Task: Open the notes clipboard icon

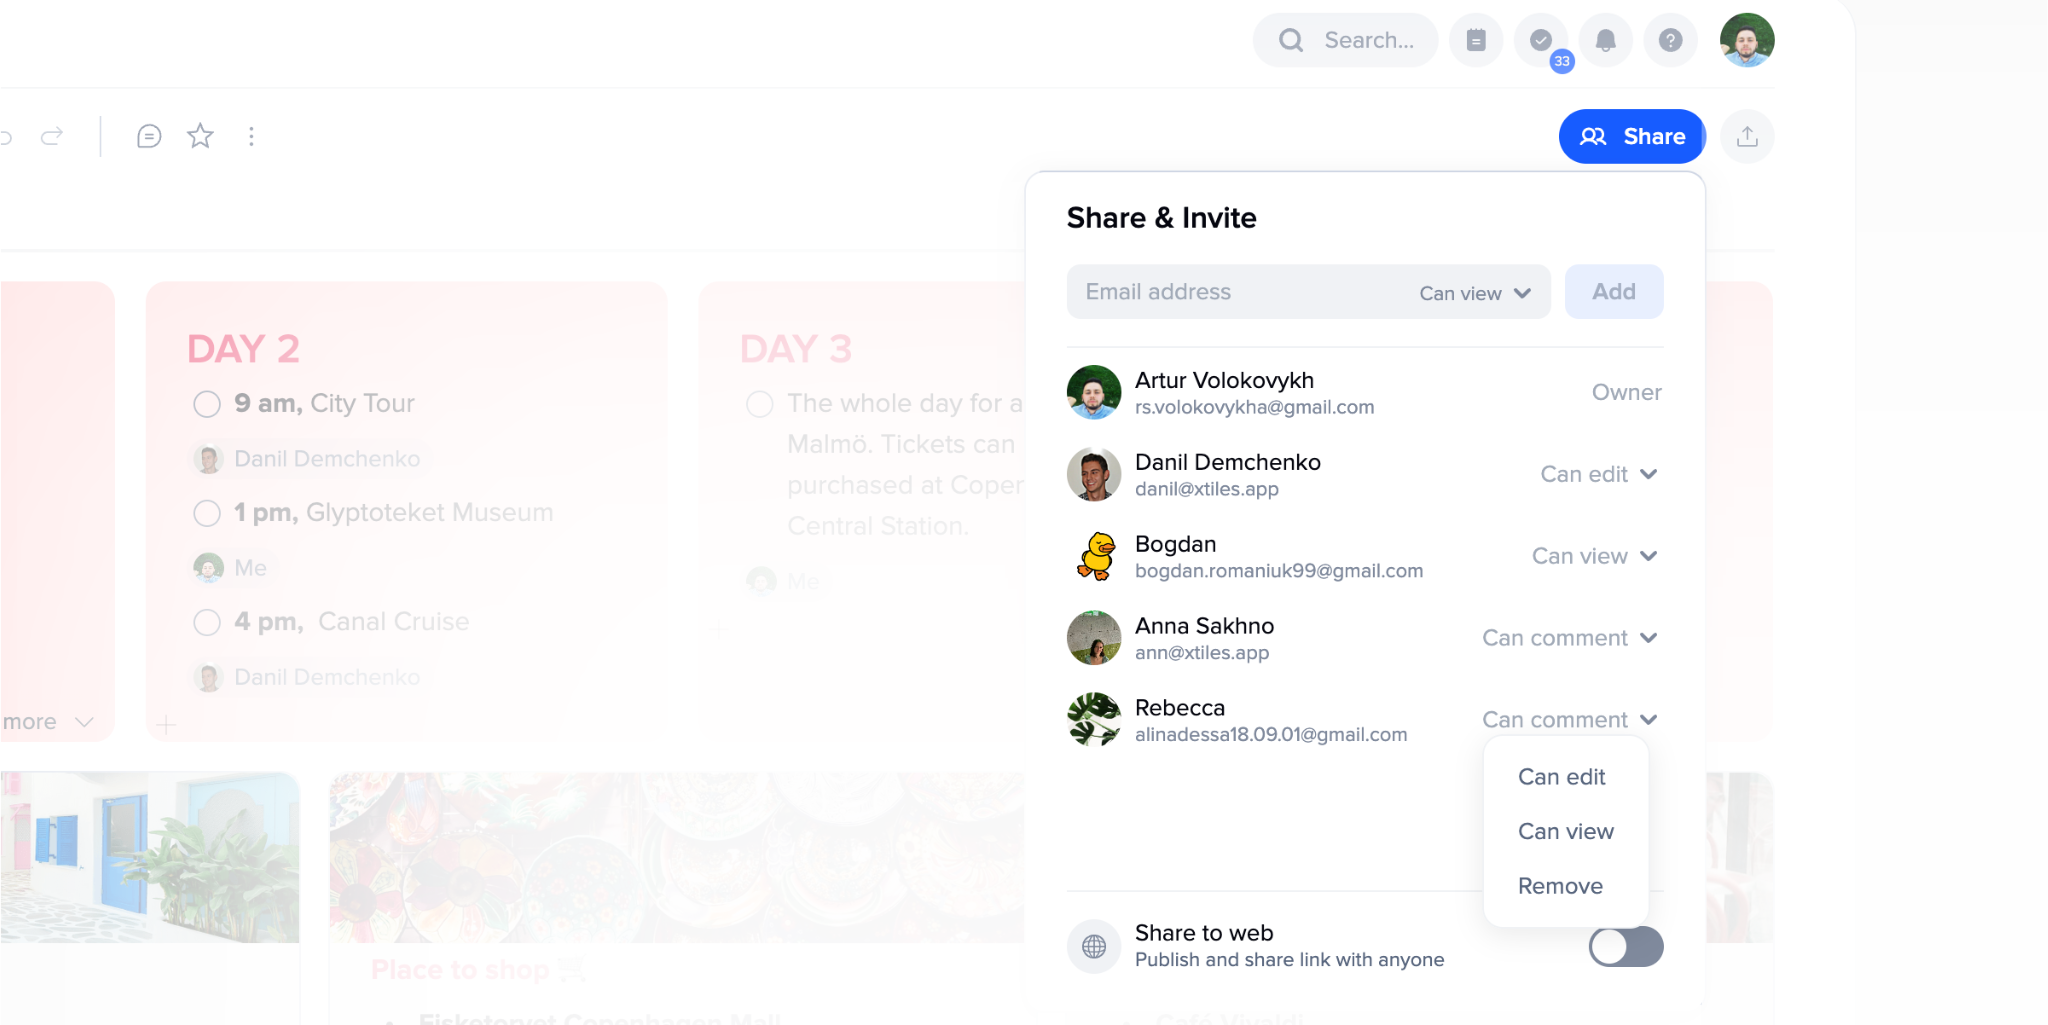Action: [x=1476, y=40]
